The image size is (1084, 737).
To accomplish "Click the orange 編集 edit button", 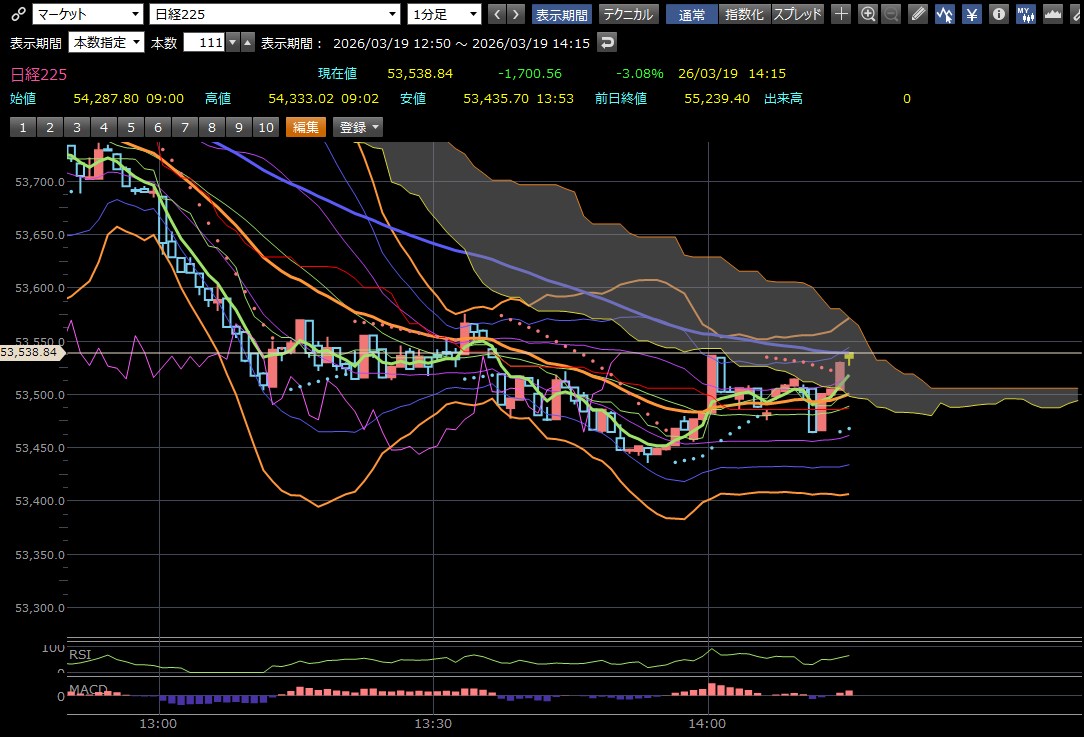I will tap(306, 127).
